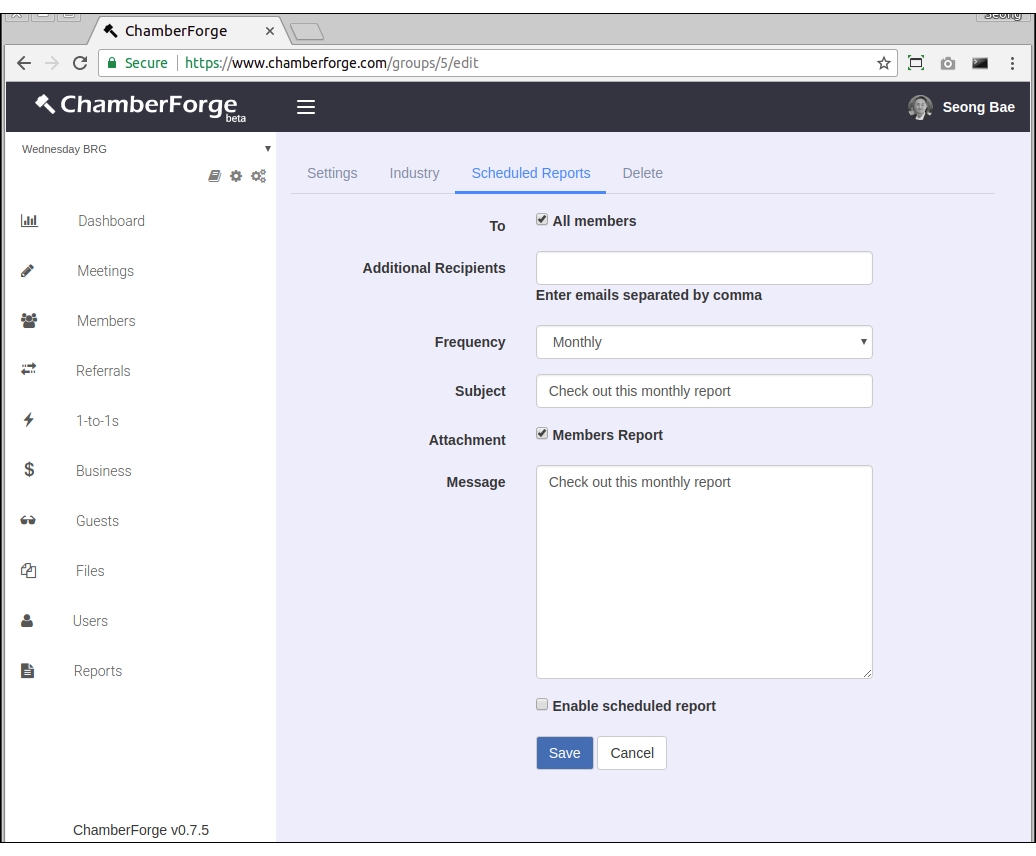Click the Cancel button
The width and height of the screenshot is (1036, 856).
pos(632,753)
